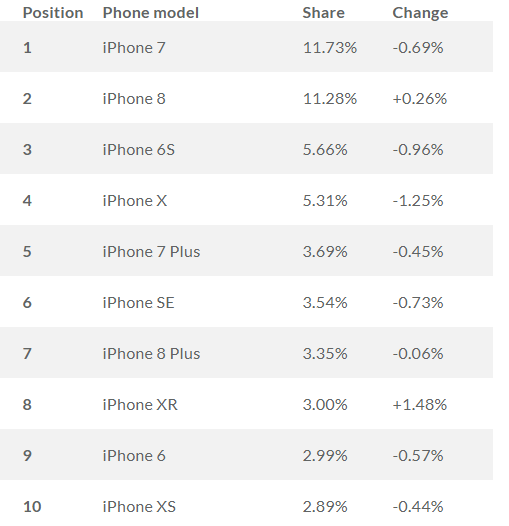
Task: Click the Position column header
Action: 53,13
